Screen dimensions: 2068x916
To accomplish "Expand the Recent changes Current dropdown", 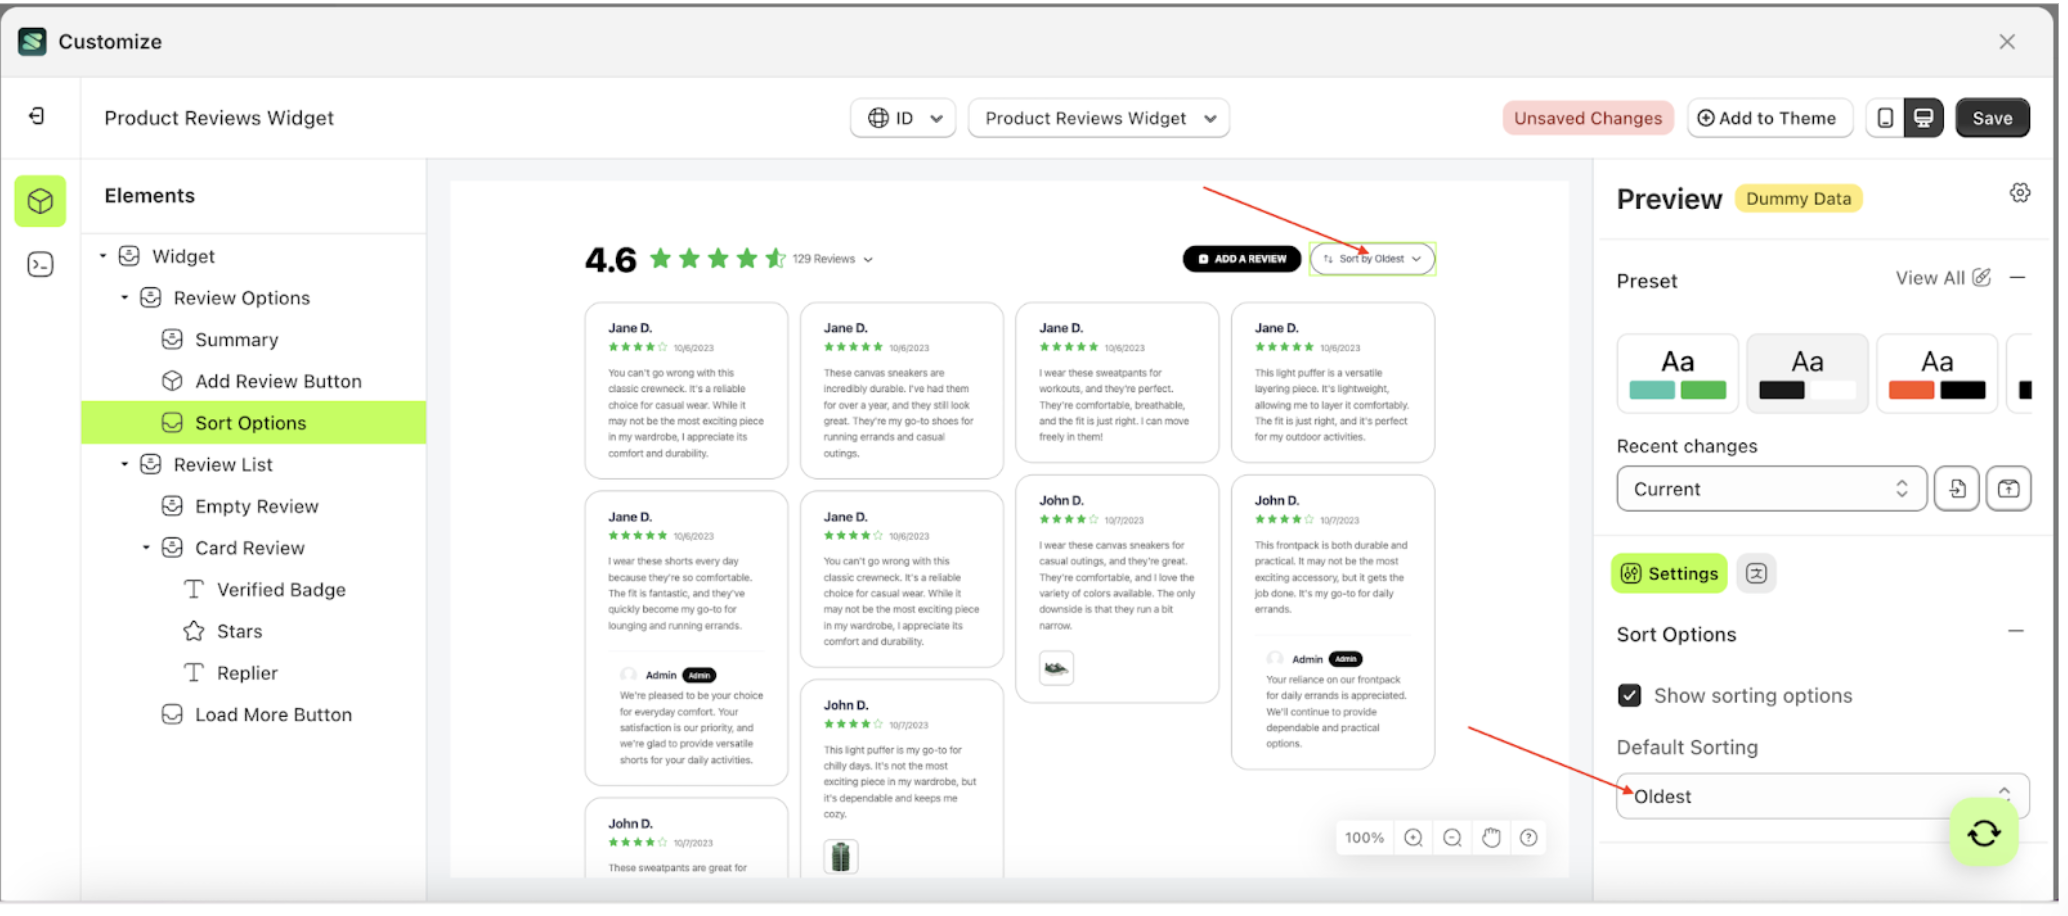I will point(1770,488).
